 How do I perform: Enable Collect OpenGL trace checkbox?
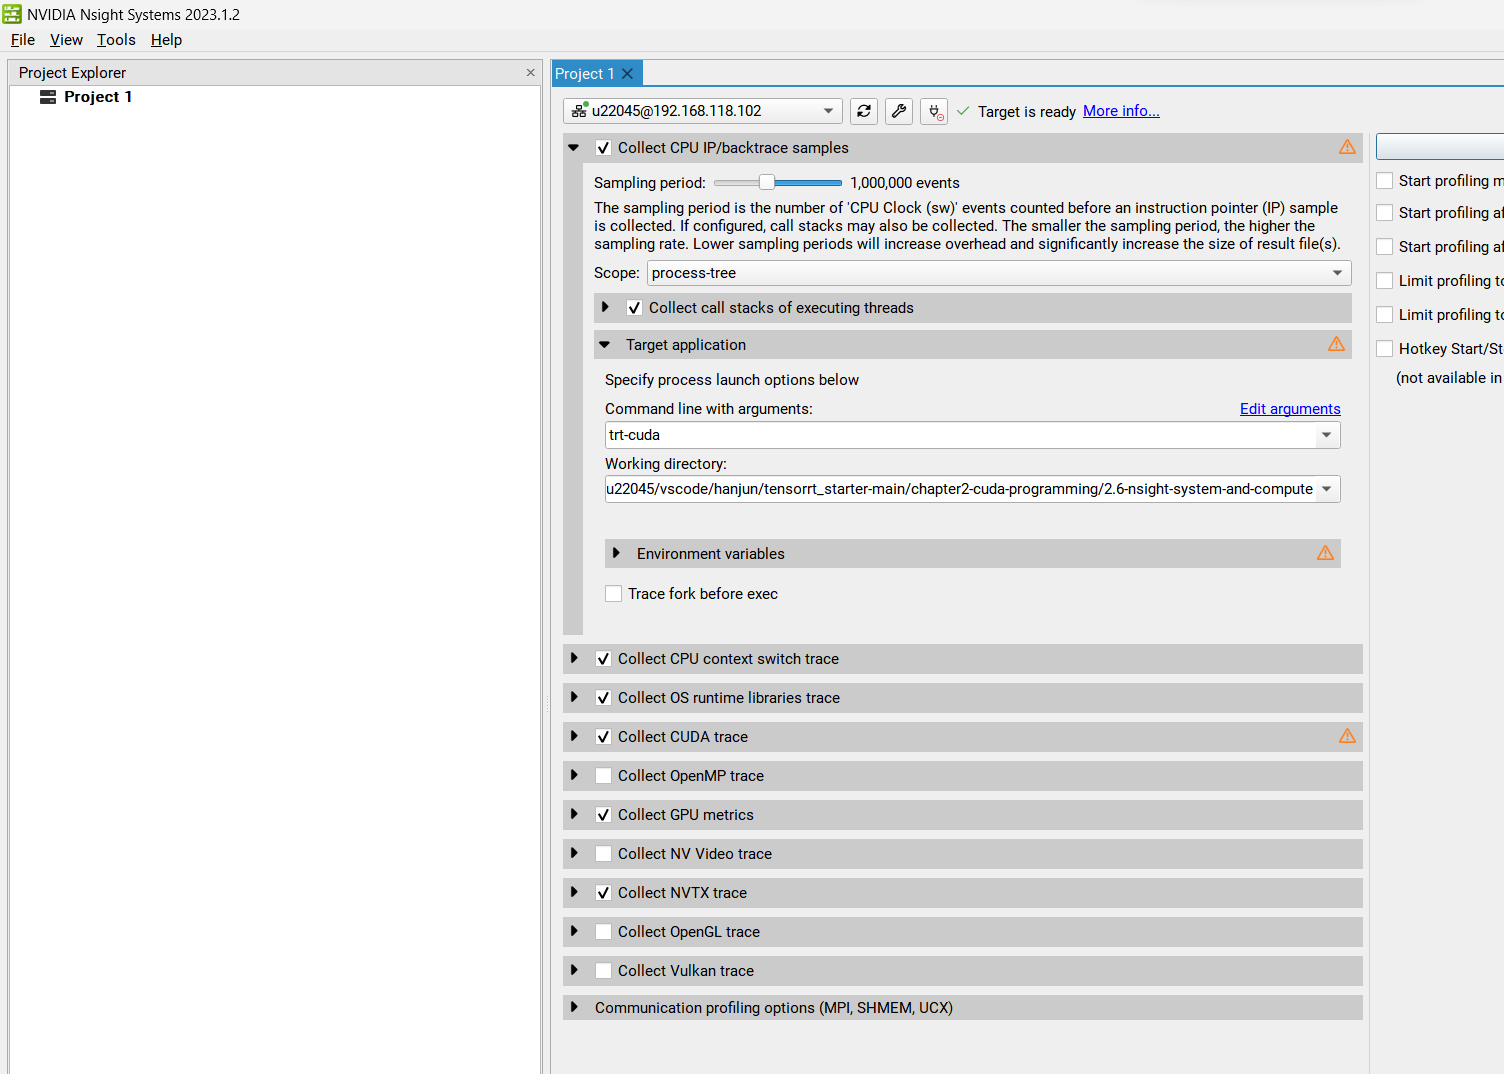pyautogui.click(x=603, y=932)
